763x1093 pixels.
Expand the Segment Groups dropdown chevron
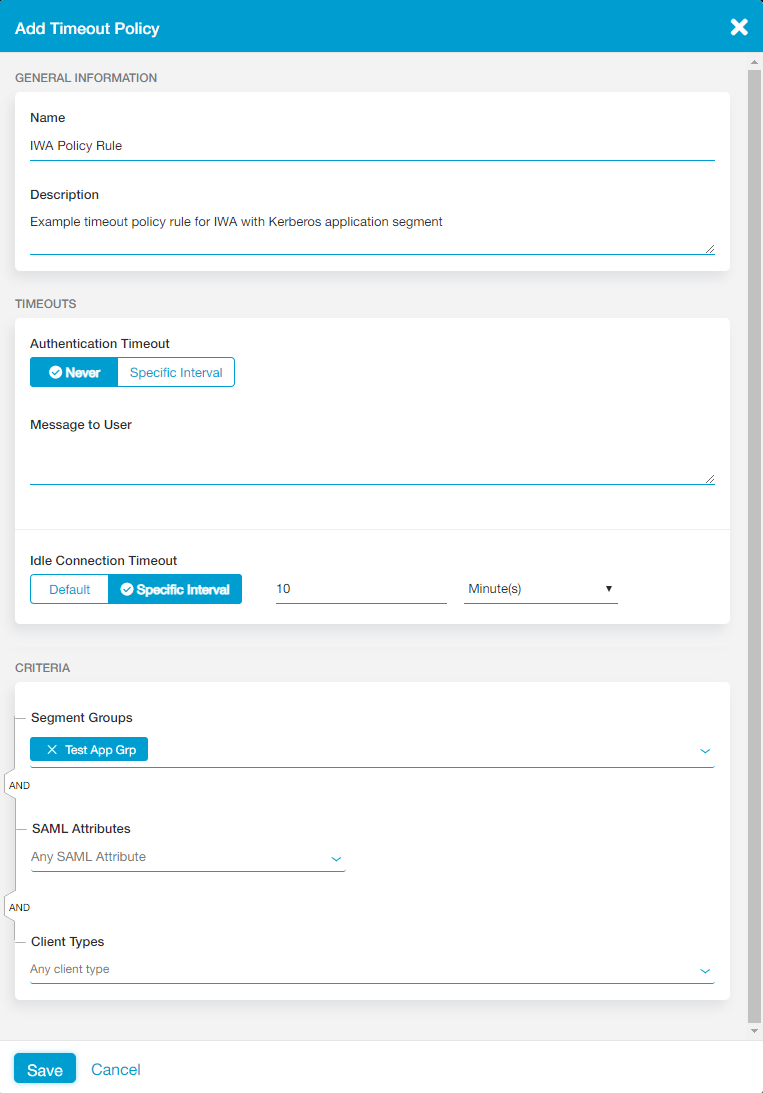pyautogui.click(x=704, y=751)
